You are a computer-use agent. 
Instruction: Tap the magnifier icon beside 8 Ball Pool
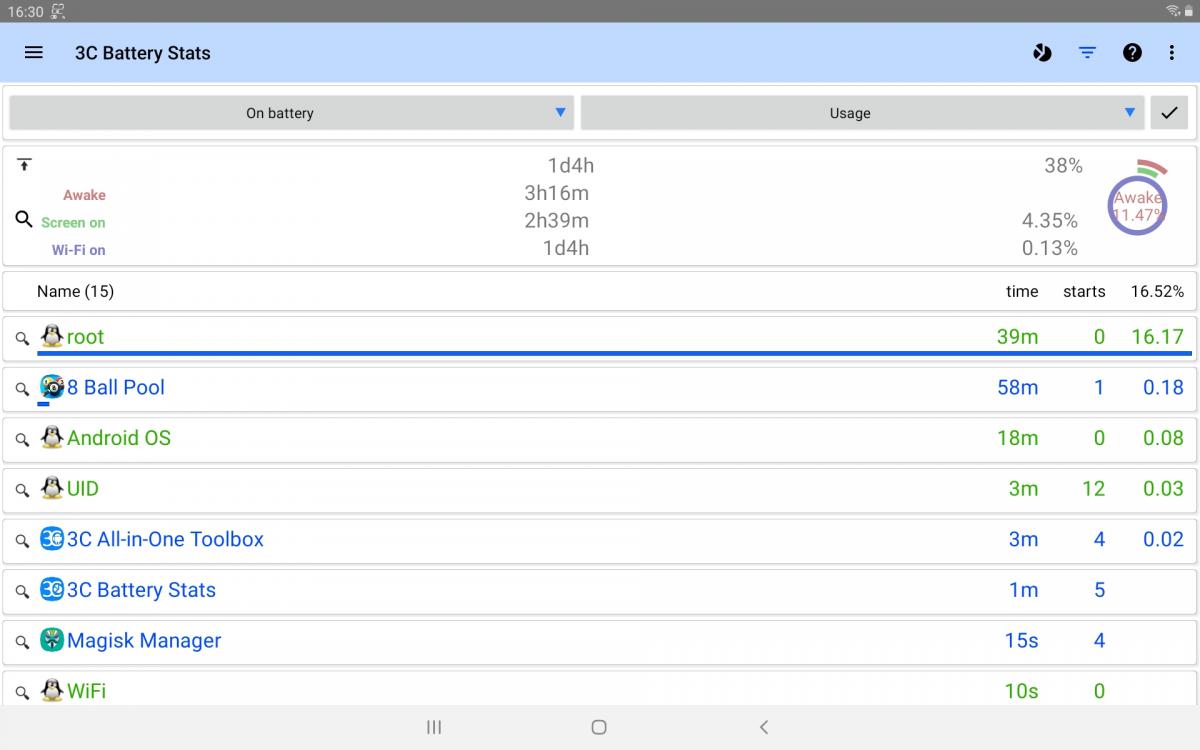(x=22, y=389)
